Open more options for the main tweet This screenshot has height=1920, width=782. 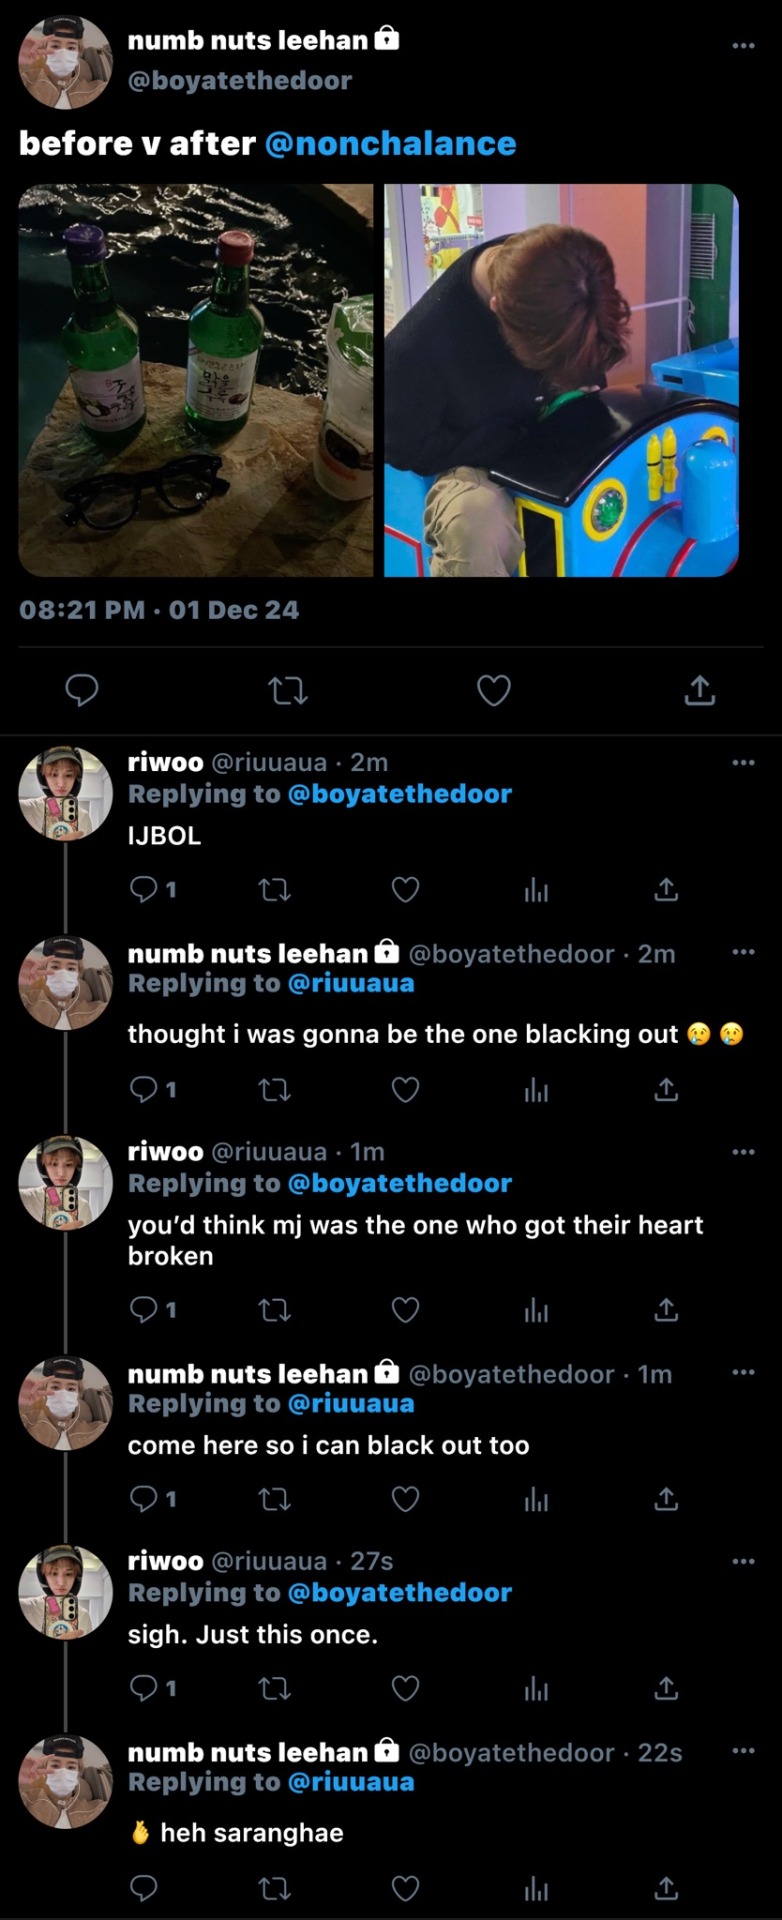tap(743, 45)
